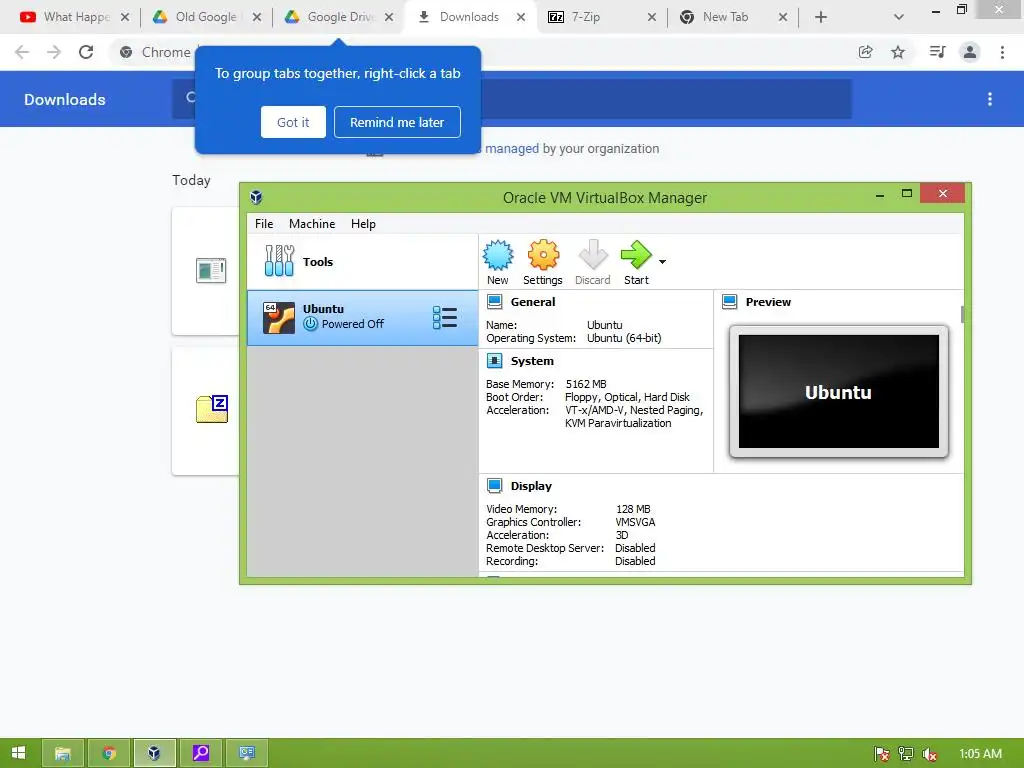Viewport: 1024px width, 768px height.
Task: Click the Ubuntu preview thumbnail
Action: click(x=839, y=391)
